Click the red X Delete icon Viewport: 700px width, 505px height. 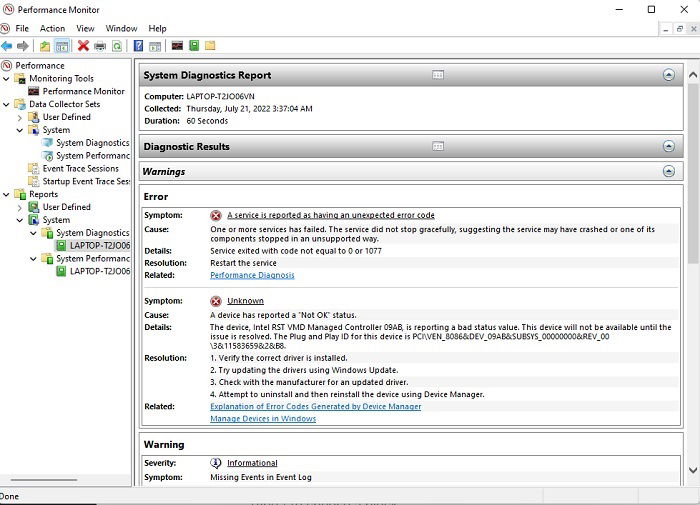tap(83, 46)
